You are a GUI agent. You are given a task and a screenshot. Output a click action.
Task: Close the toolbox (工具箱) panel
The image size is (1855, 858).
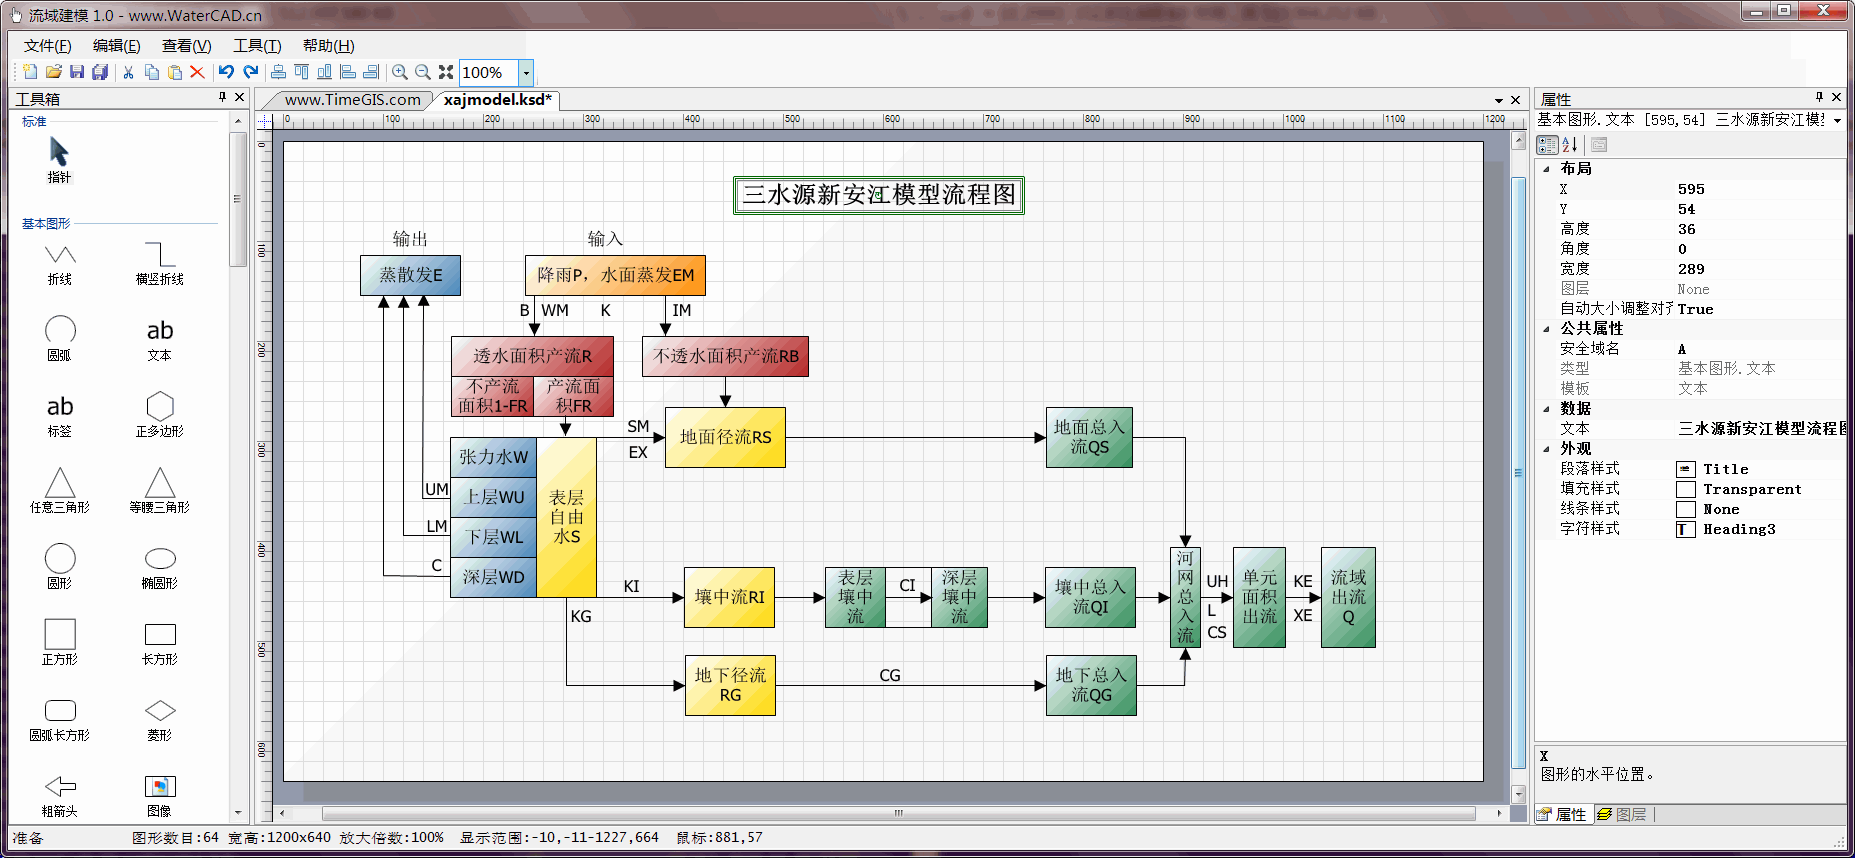240,97
